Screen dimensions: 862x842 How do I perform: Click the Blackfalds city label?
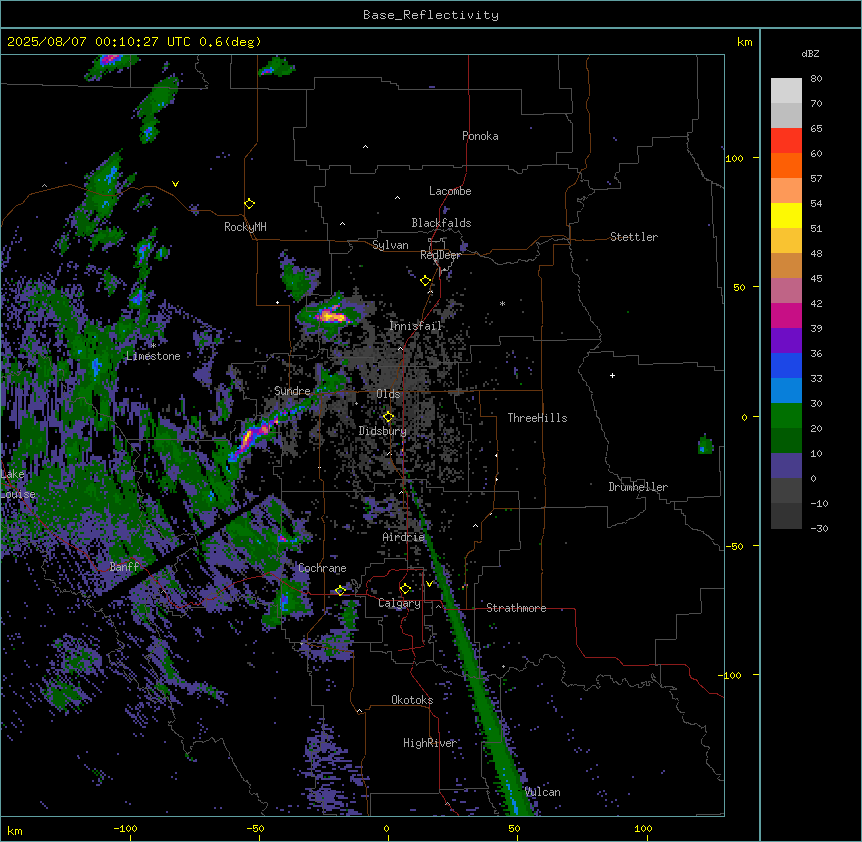[x=441, y=223]
